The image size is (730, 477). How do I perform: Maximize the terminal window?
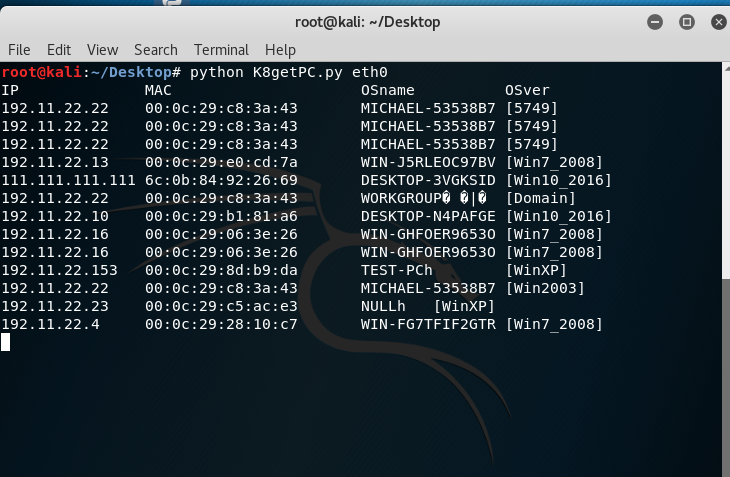coord(686,21)
